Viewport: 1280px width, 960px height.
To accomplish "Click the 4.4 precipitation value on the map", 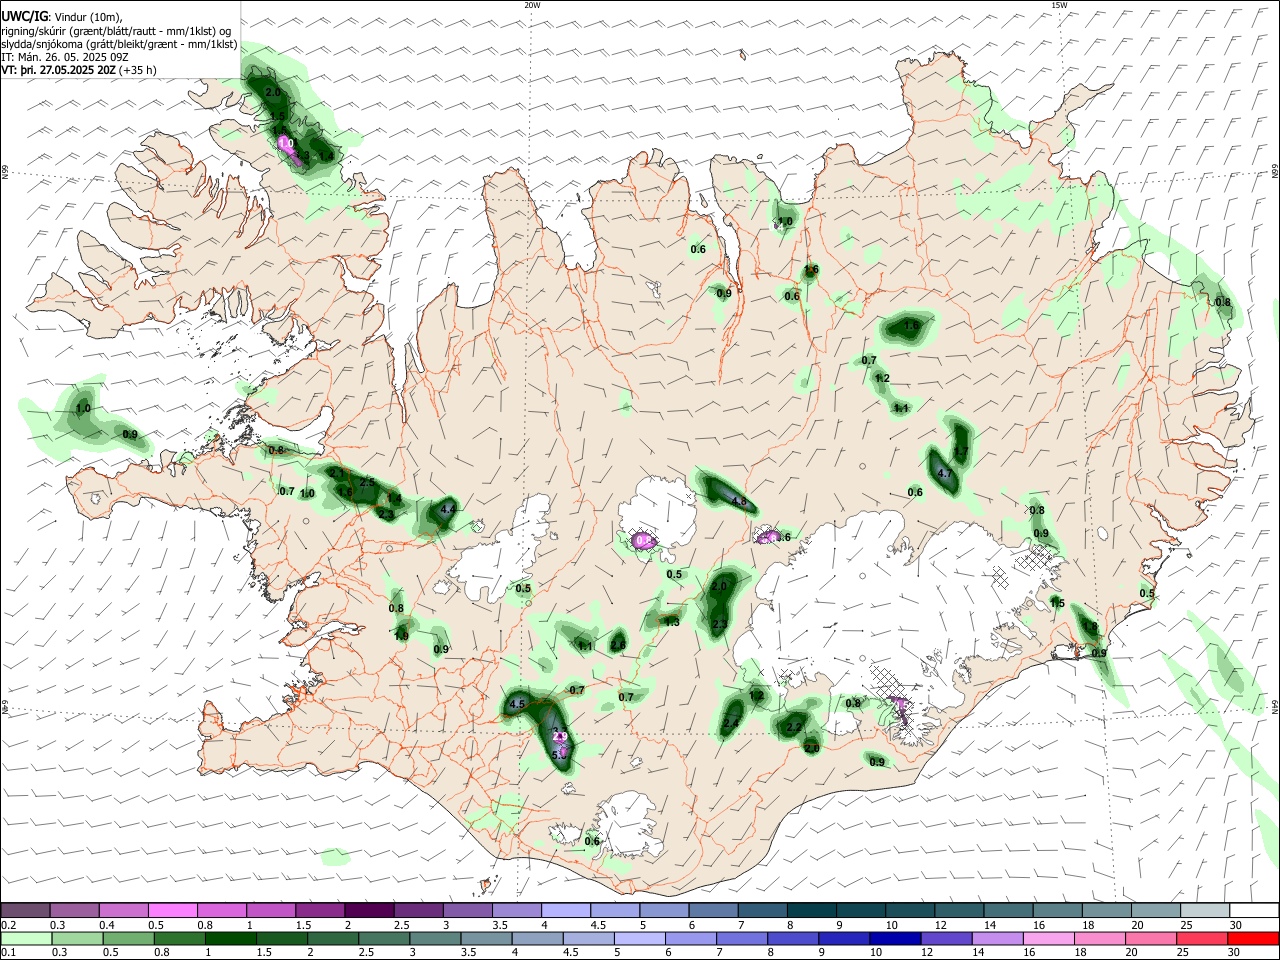I will point(448,510).
